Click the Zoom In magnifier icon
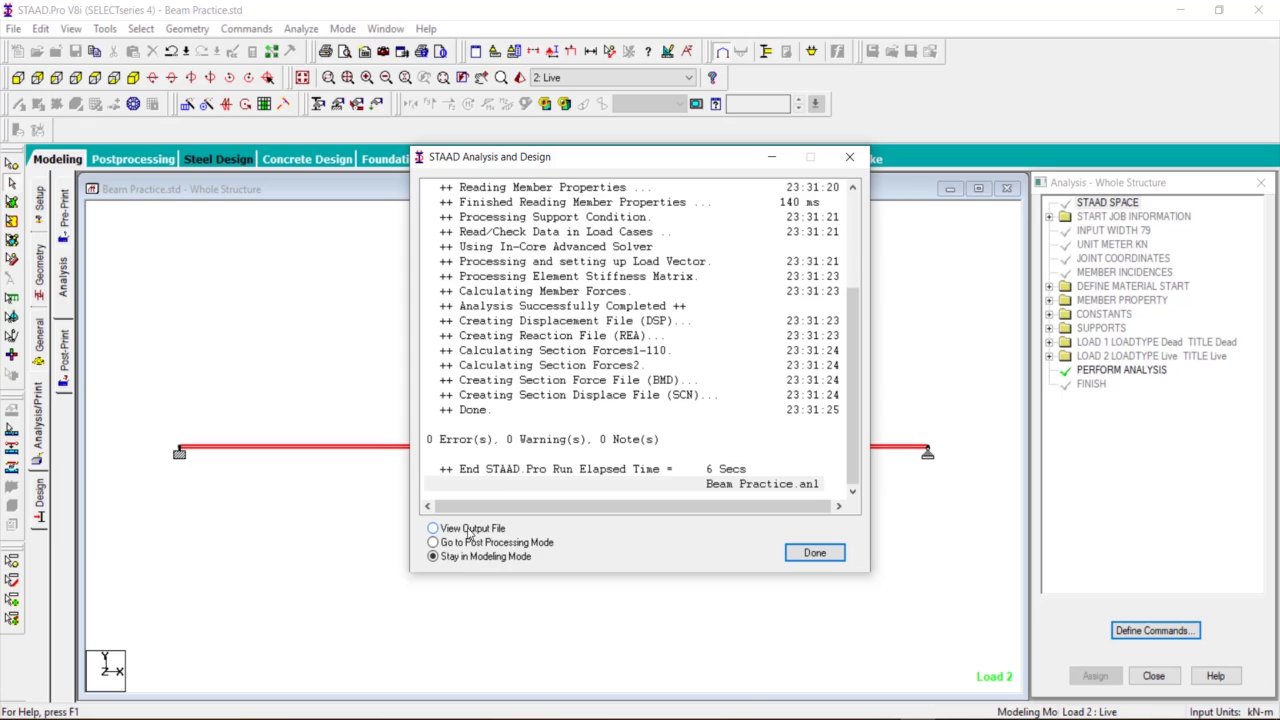This screenshot has height=720, width=1280. point(367,78)
